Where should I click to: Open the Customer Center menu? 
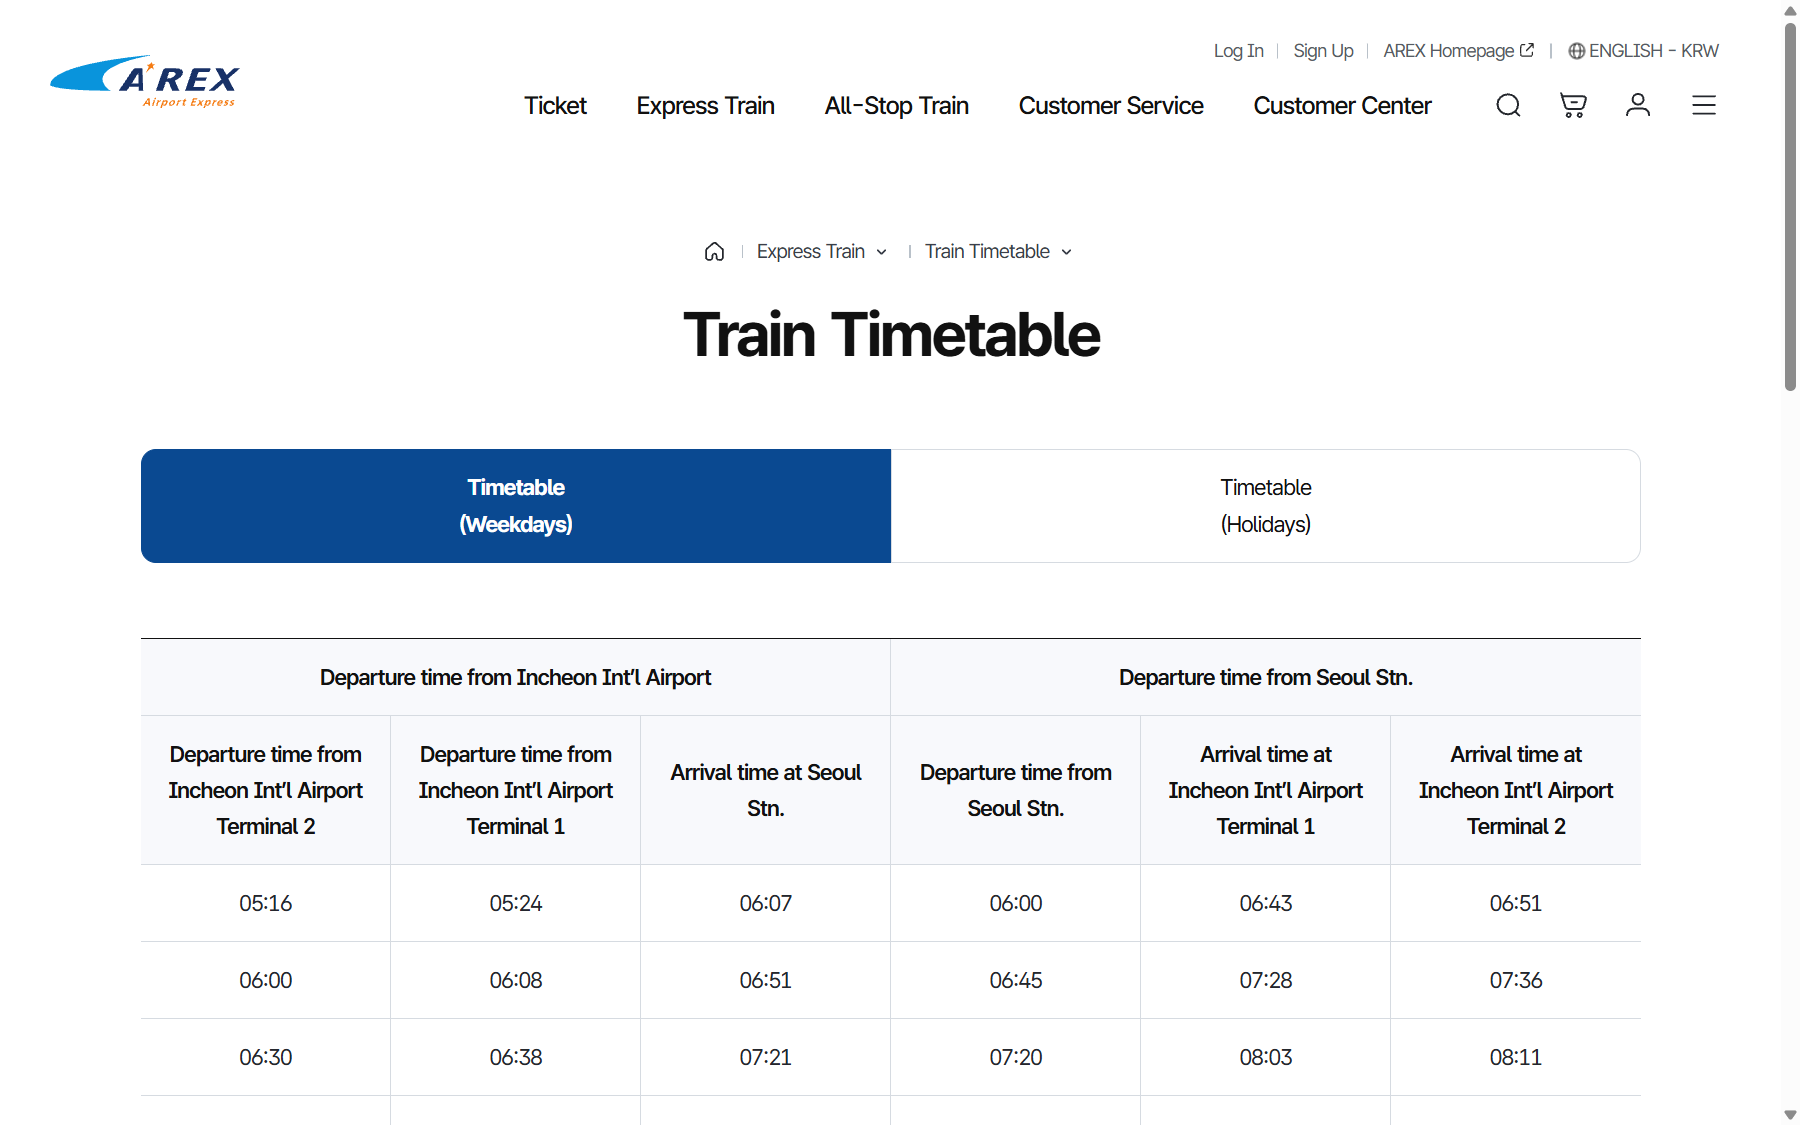click(x=1343, y=105)
